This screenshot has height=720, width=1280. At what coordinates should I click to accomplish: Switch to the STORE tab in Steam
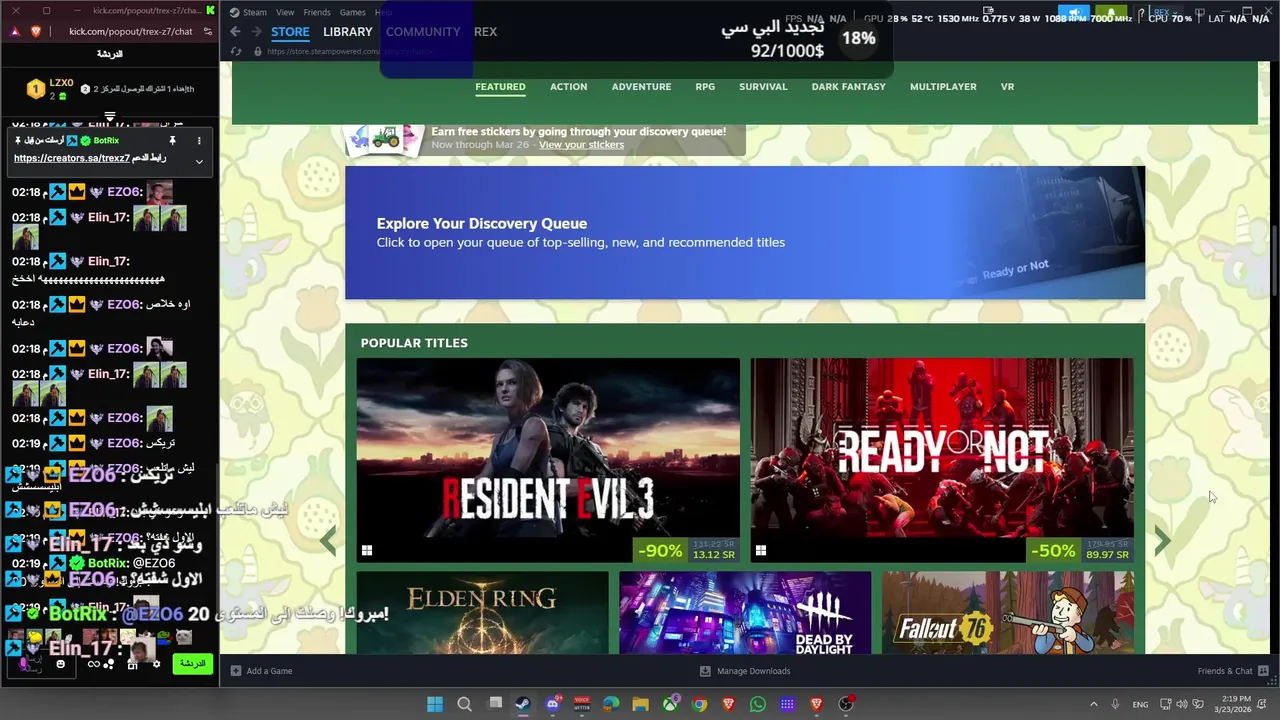pyautogui.click(x=290, y=32)
